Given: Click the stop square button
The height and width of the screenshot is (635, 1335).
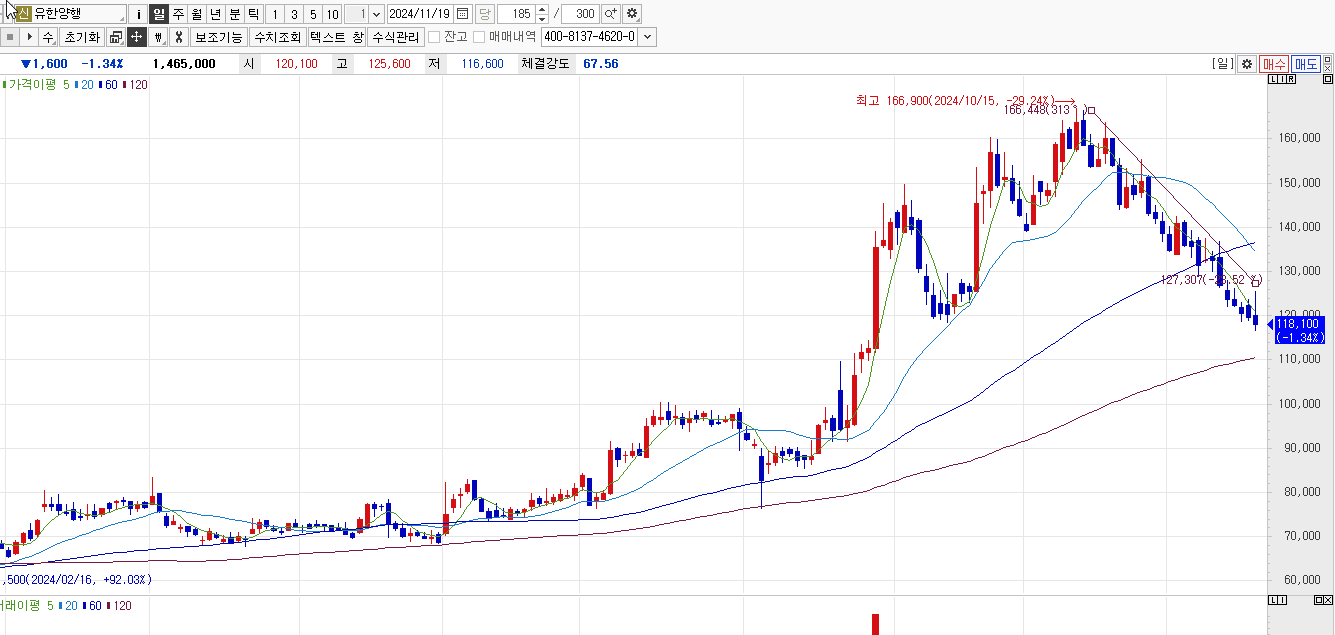Looking at the screenshot, I should 10,37.
